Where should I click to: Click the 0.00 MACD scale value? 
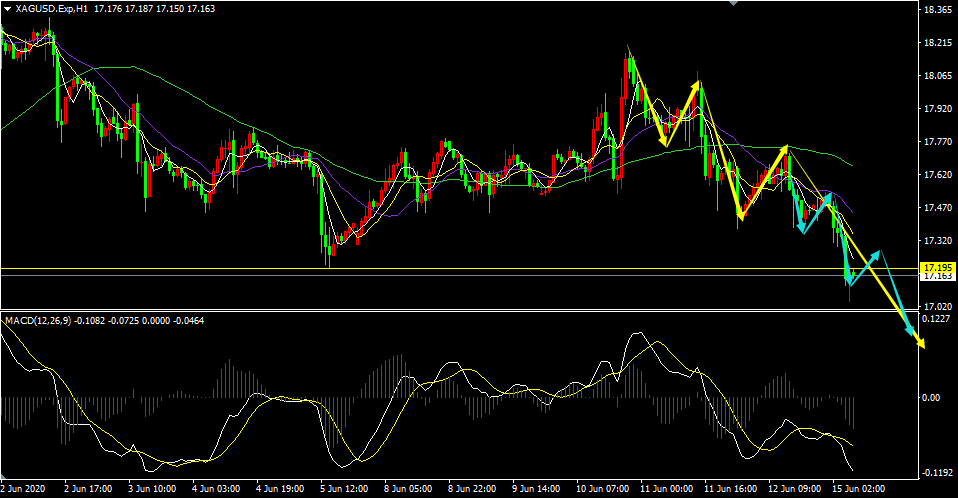932,398
